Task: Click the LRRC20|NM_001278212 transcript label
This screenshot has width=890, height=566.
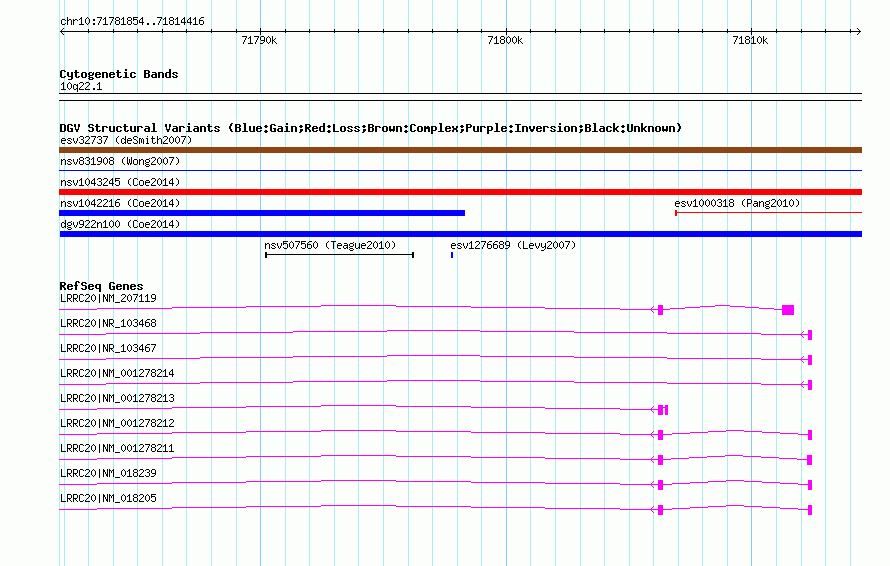Action: tap(117, 424)
